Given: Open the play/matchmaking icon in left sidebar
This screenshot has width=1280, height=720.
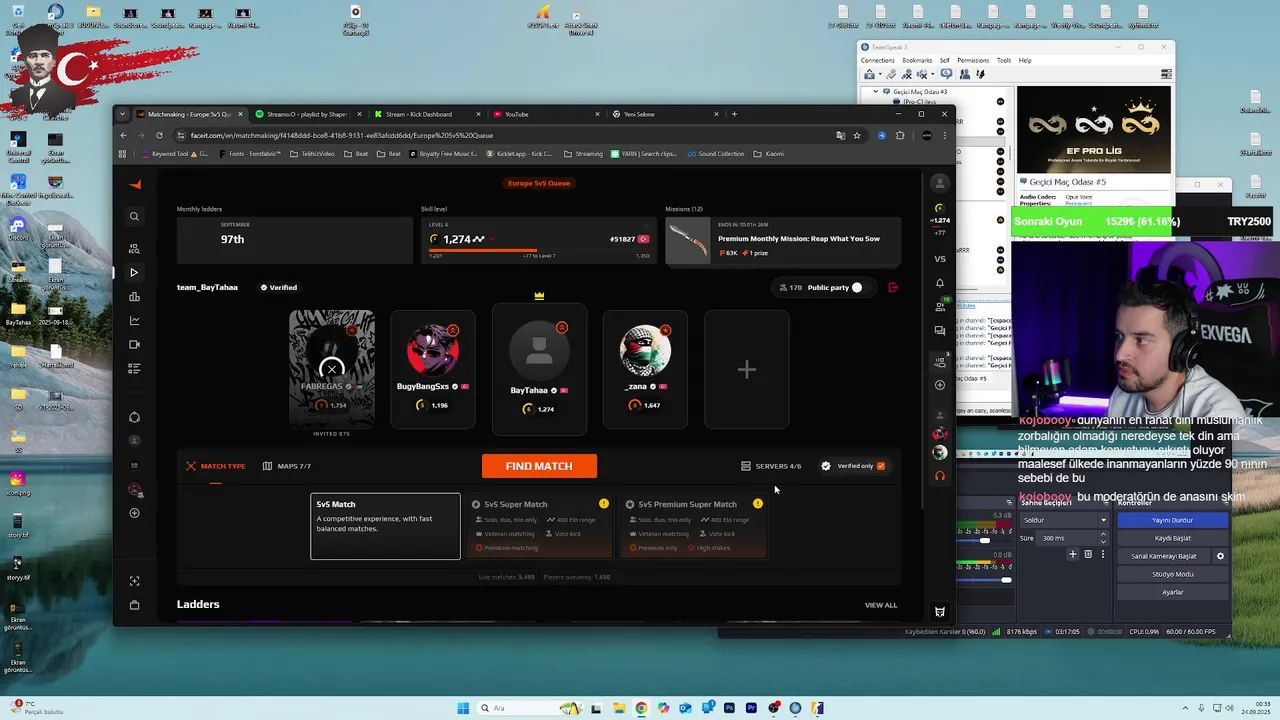Looking at the screenshot, I should tap(134, 272).
